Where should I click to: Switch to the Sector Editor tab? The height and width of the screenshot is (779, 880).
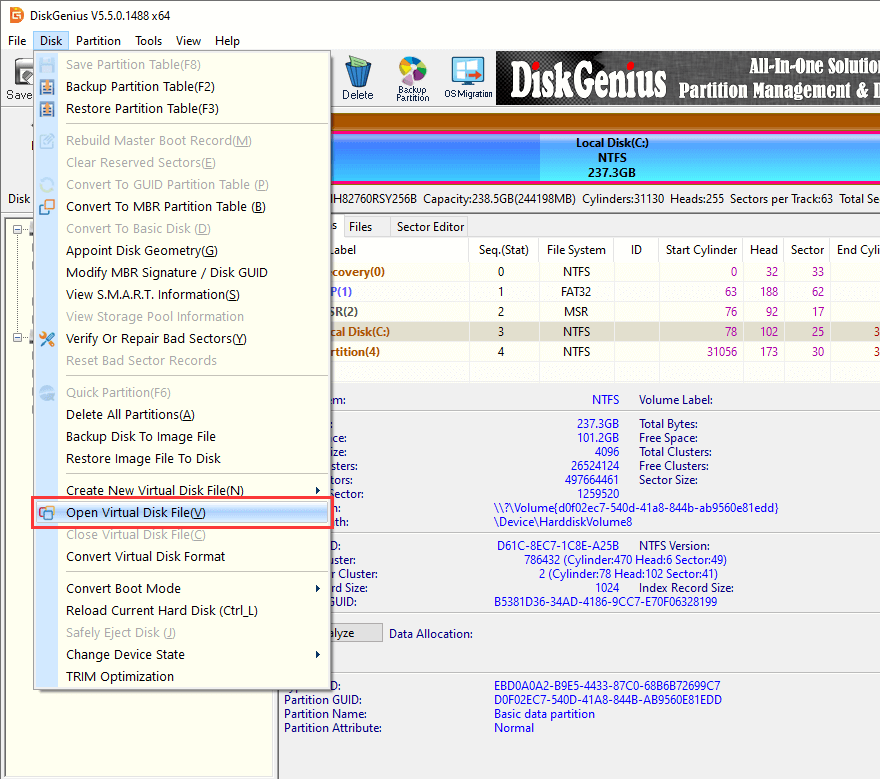coord(430,227)
